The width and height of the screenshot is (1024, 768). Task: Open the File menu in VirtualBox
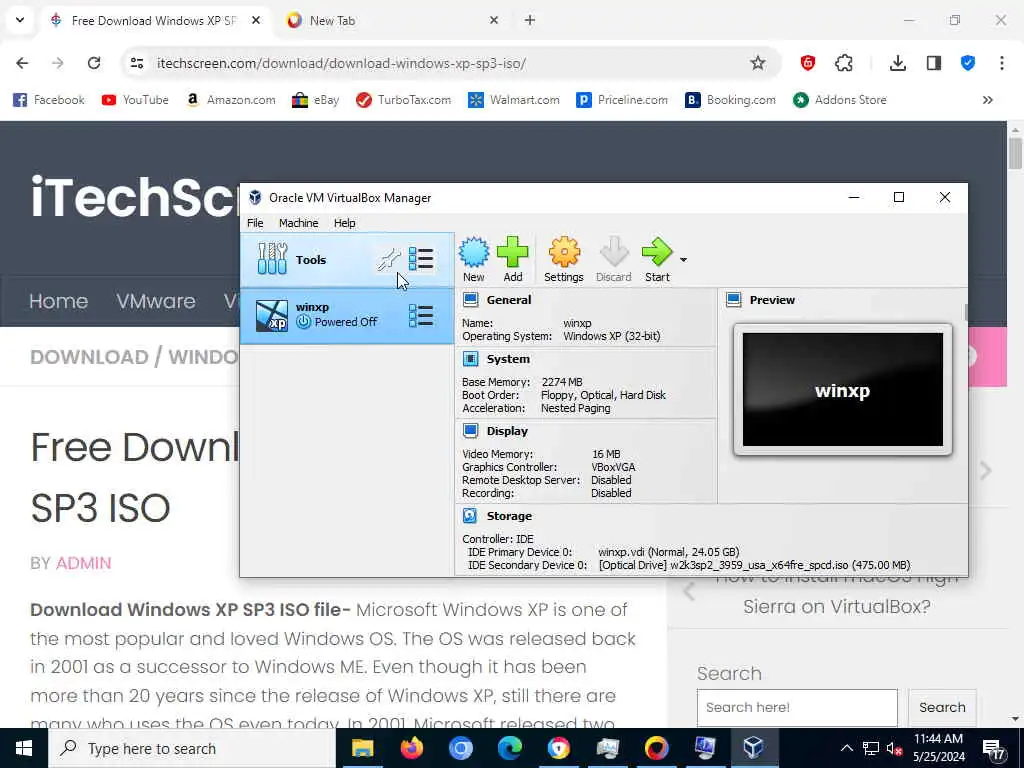click(255, 223)
